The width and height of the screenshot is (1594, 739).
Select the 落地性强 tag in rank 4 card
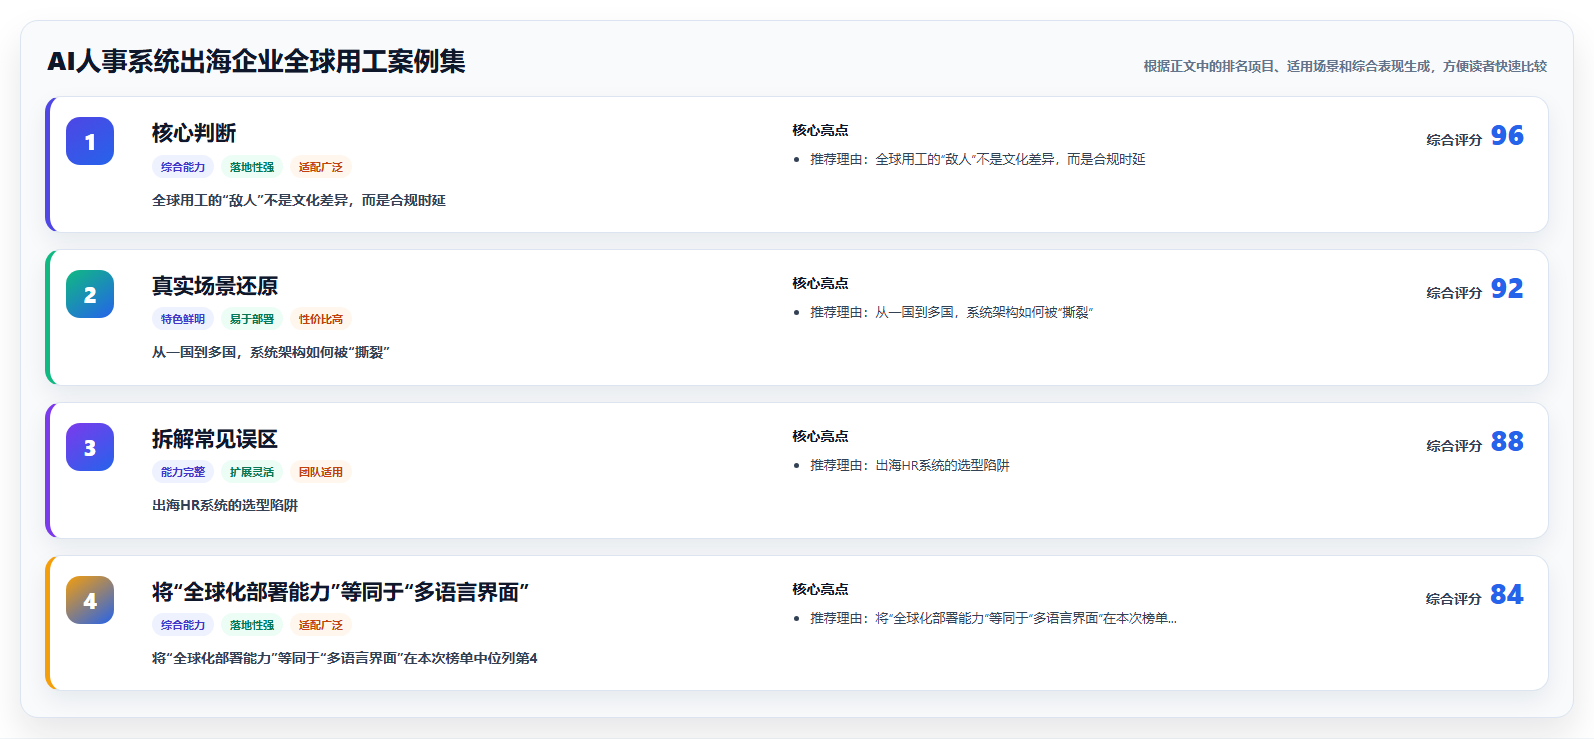point(252,625)
